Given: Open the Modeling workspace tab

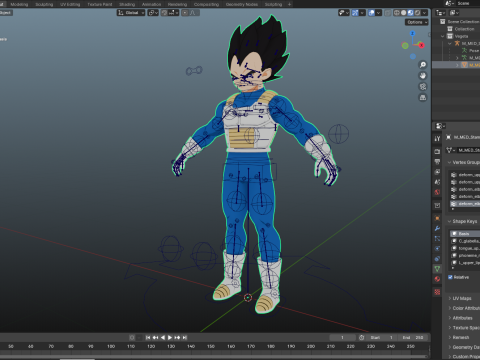Looking at the screenshot, I should 19,4.
